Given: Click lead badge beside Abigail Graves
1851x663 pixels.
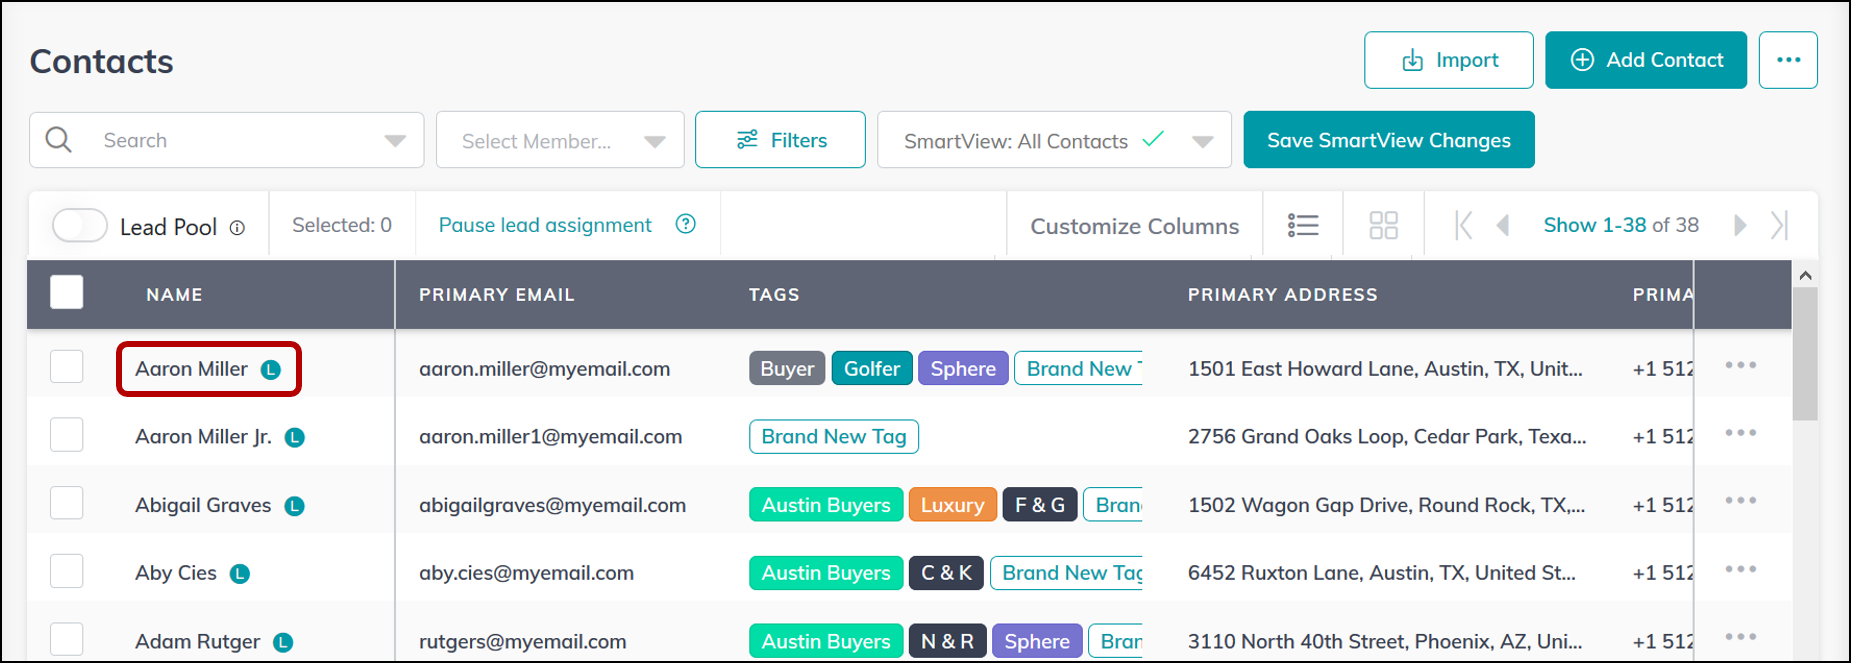Looking at the screenshot, I should 294,506.
